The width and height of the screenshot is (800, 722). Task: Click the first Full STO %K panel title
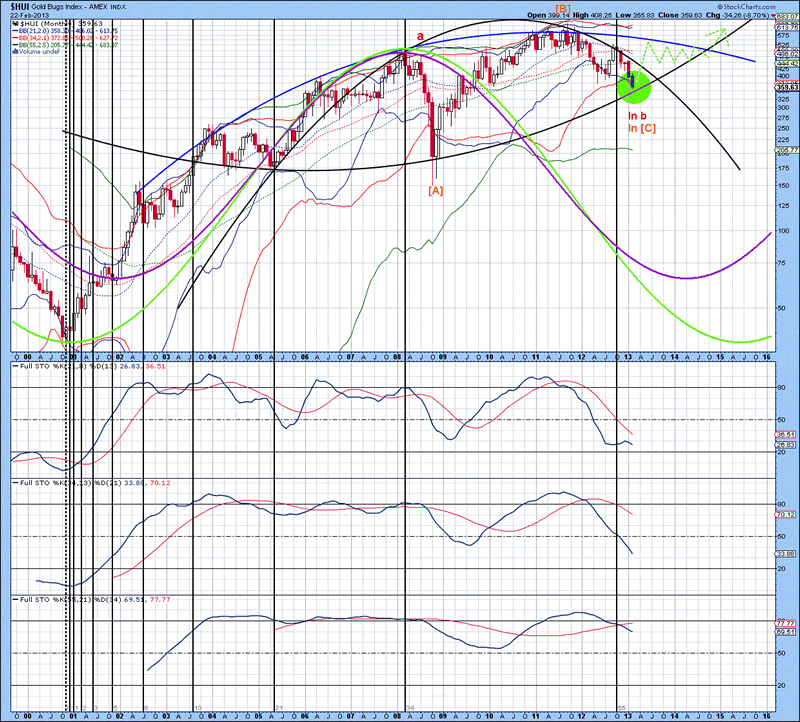coord(80,366)
